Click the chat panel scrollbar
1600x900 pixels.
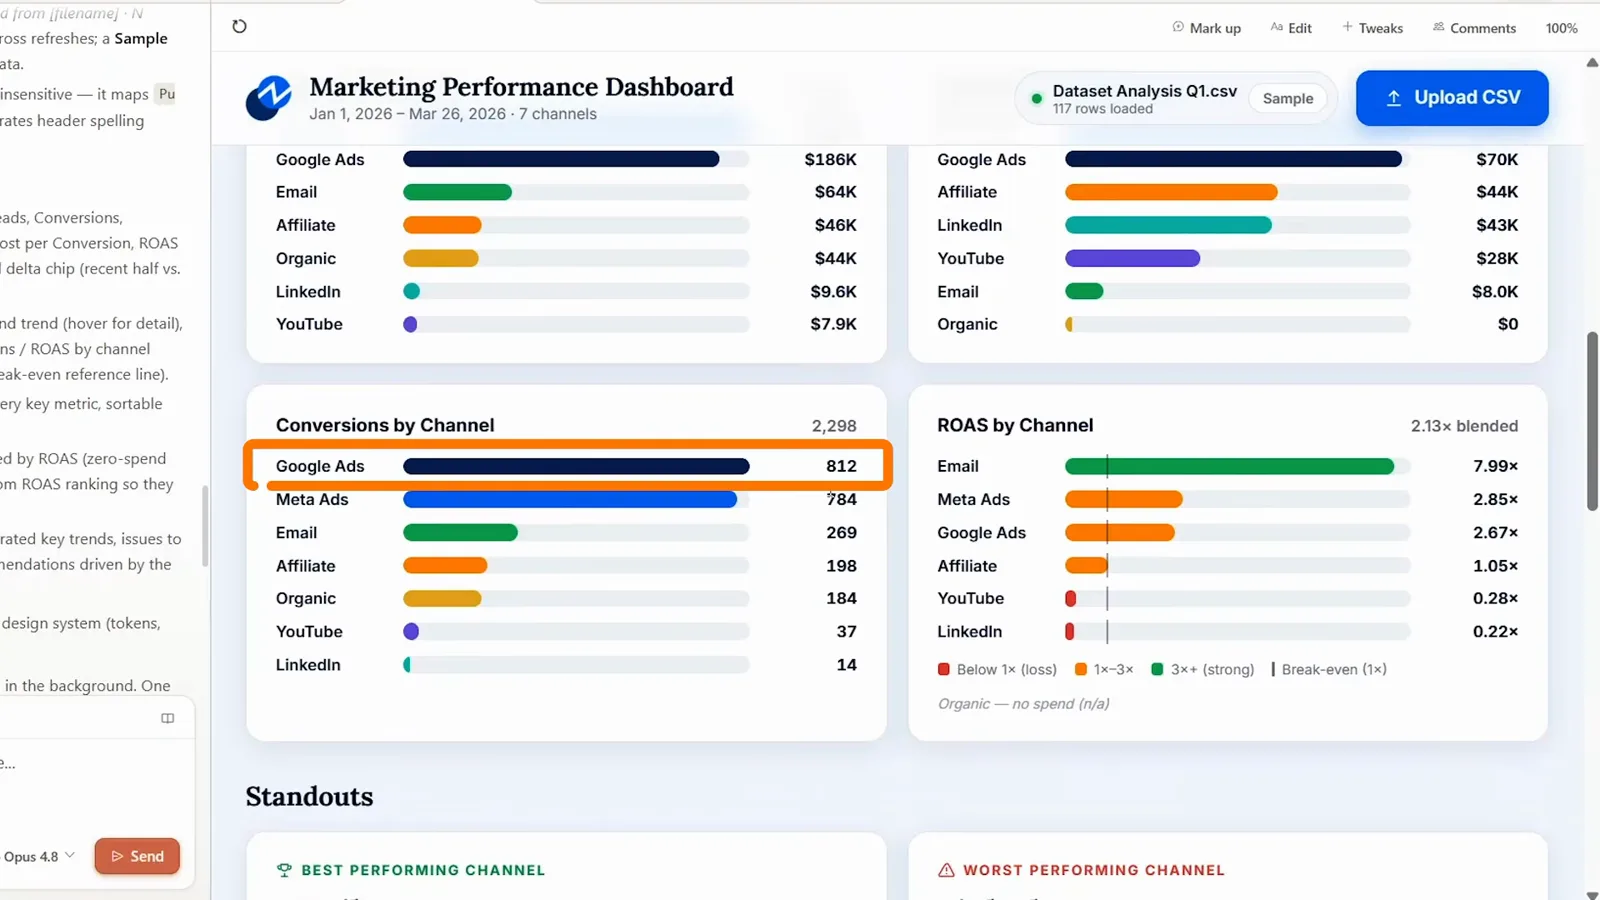[x=205, y=526]
